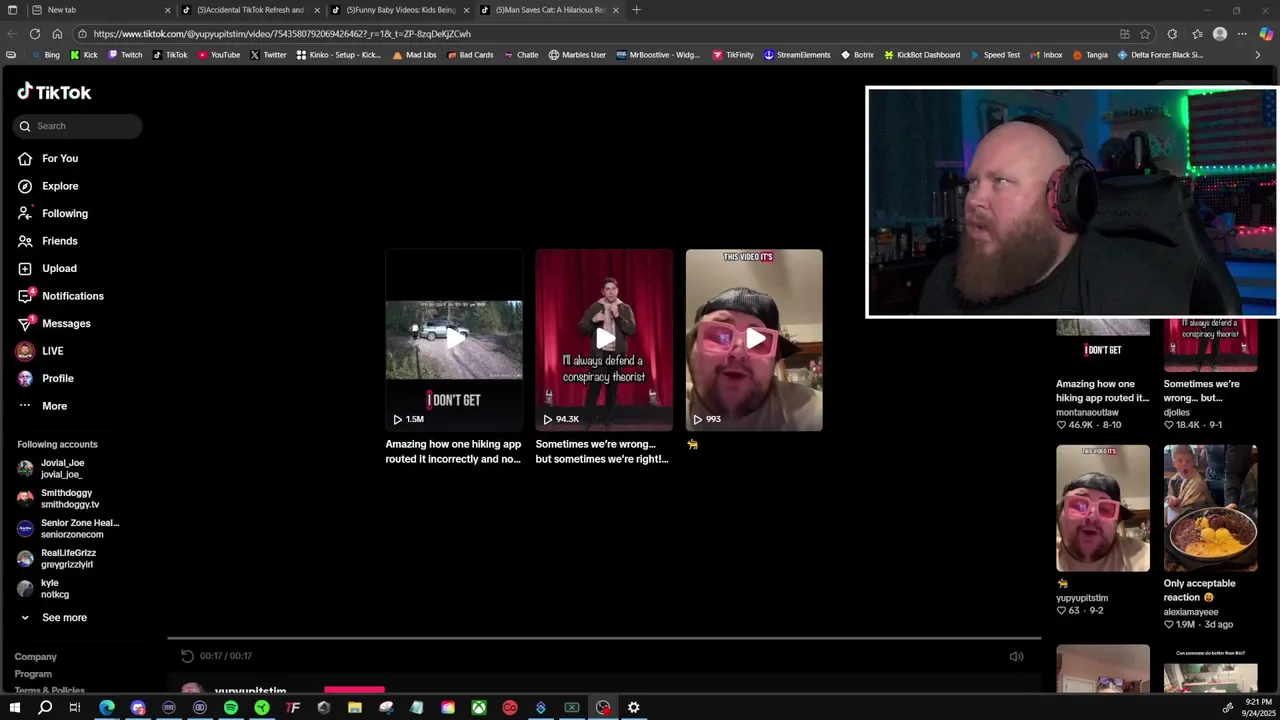Open the TikTok logo home link
1280x720 pixels.
click(54, 92)
